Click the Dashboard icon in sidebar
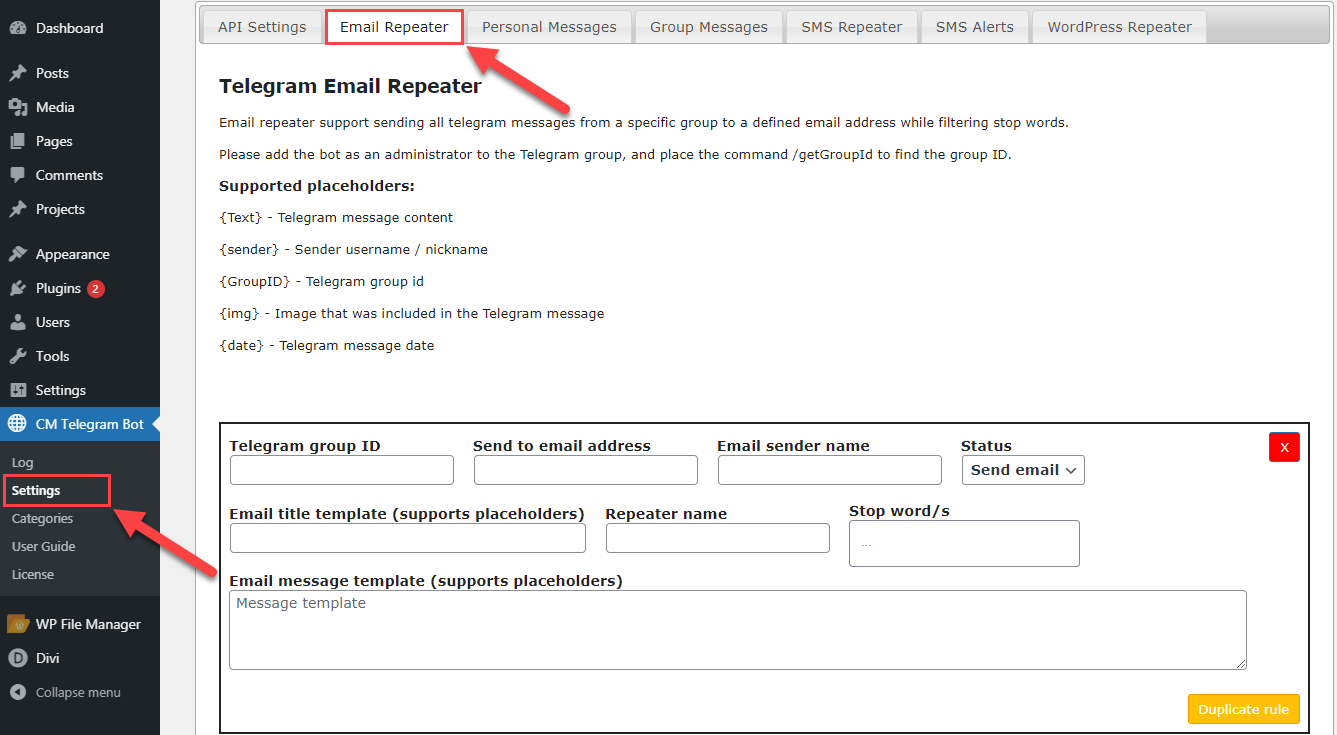The height and width of the screenshot is (735, 1337). coord(17,28)
